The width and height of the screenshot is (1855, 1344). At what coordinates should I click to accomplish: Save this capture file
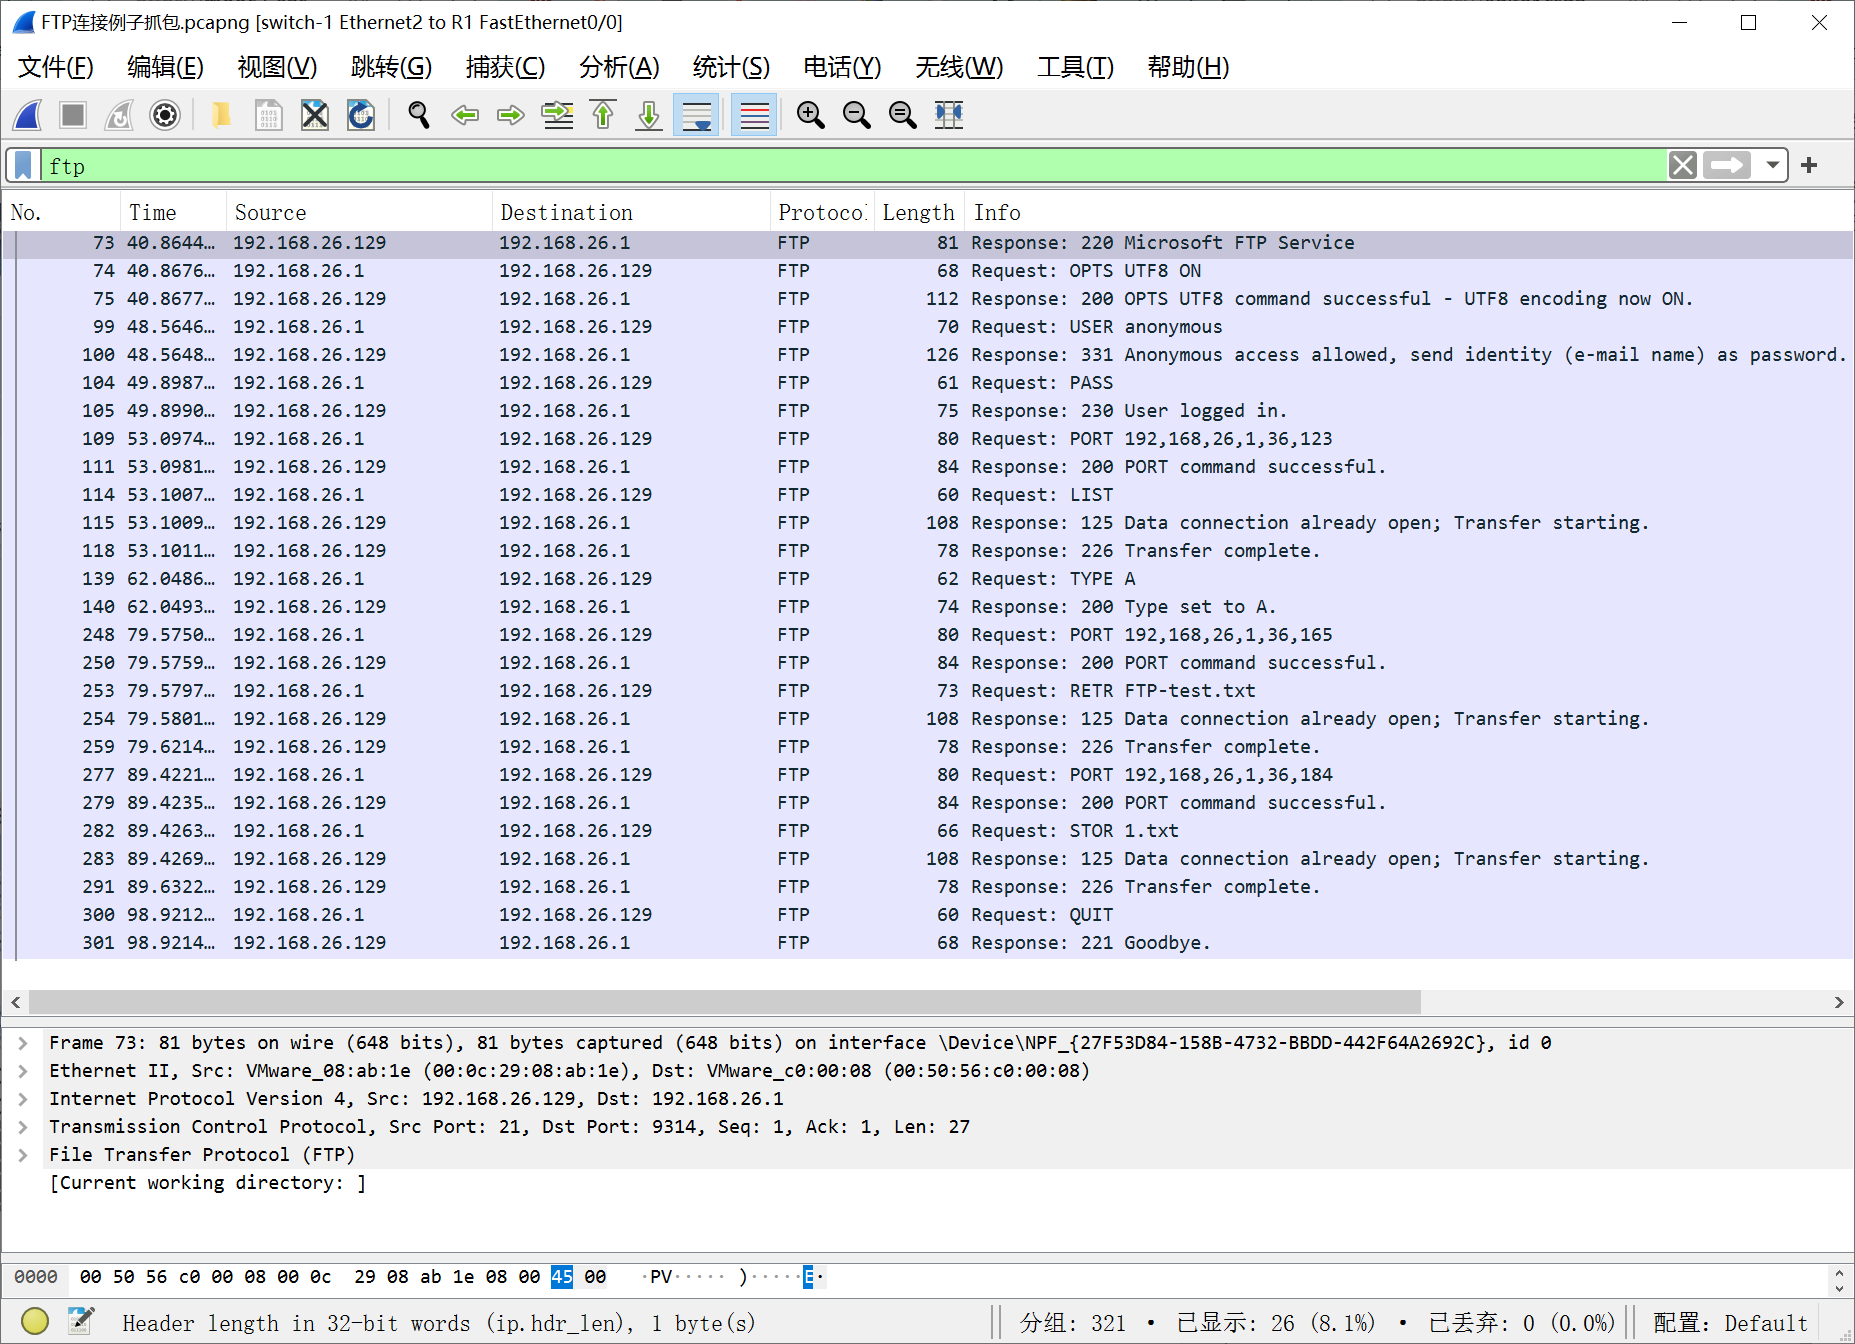268,115
